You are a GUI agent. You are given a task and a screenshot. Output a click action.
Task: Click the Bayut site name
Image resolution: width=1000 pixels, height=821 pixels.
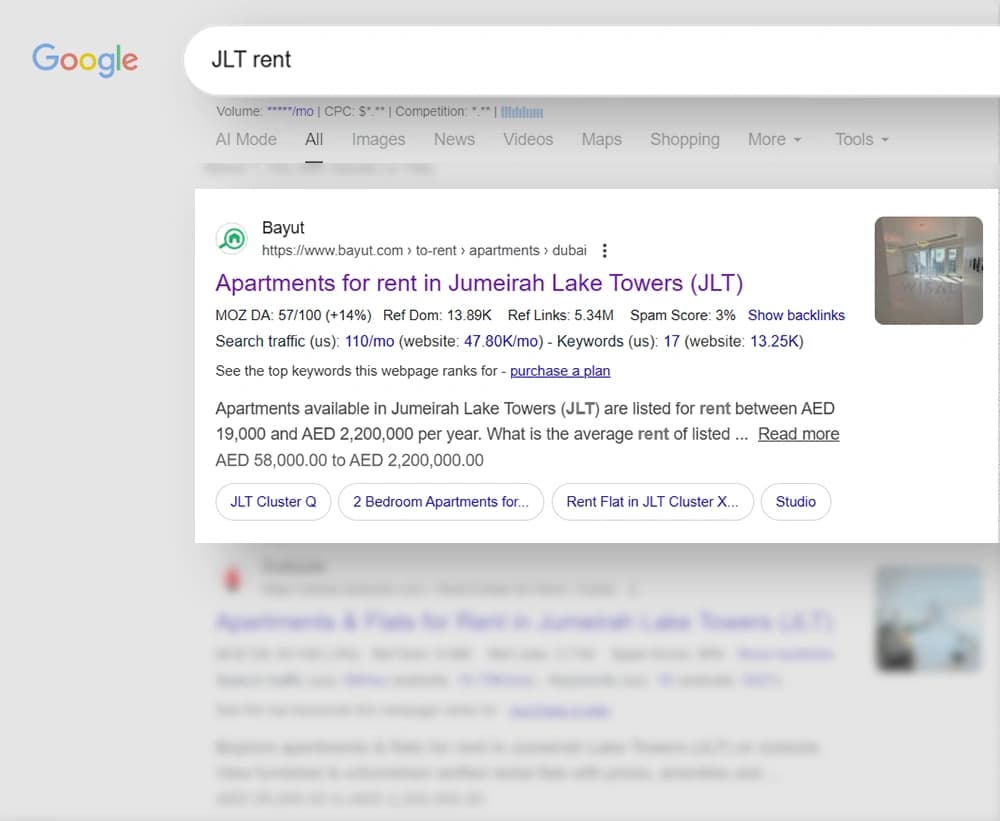(x=283, y=228)
